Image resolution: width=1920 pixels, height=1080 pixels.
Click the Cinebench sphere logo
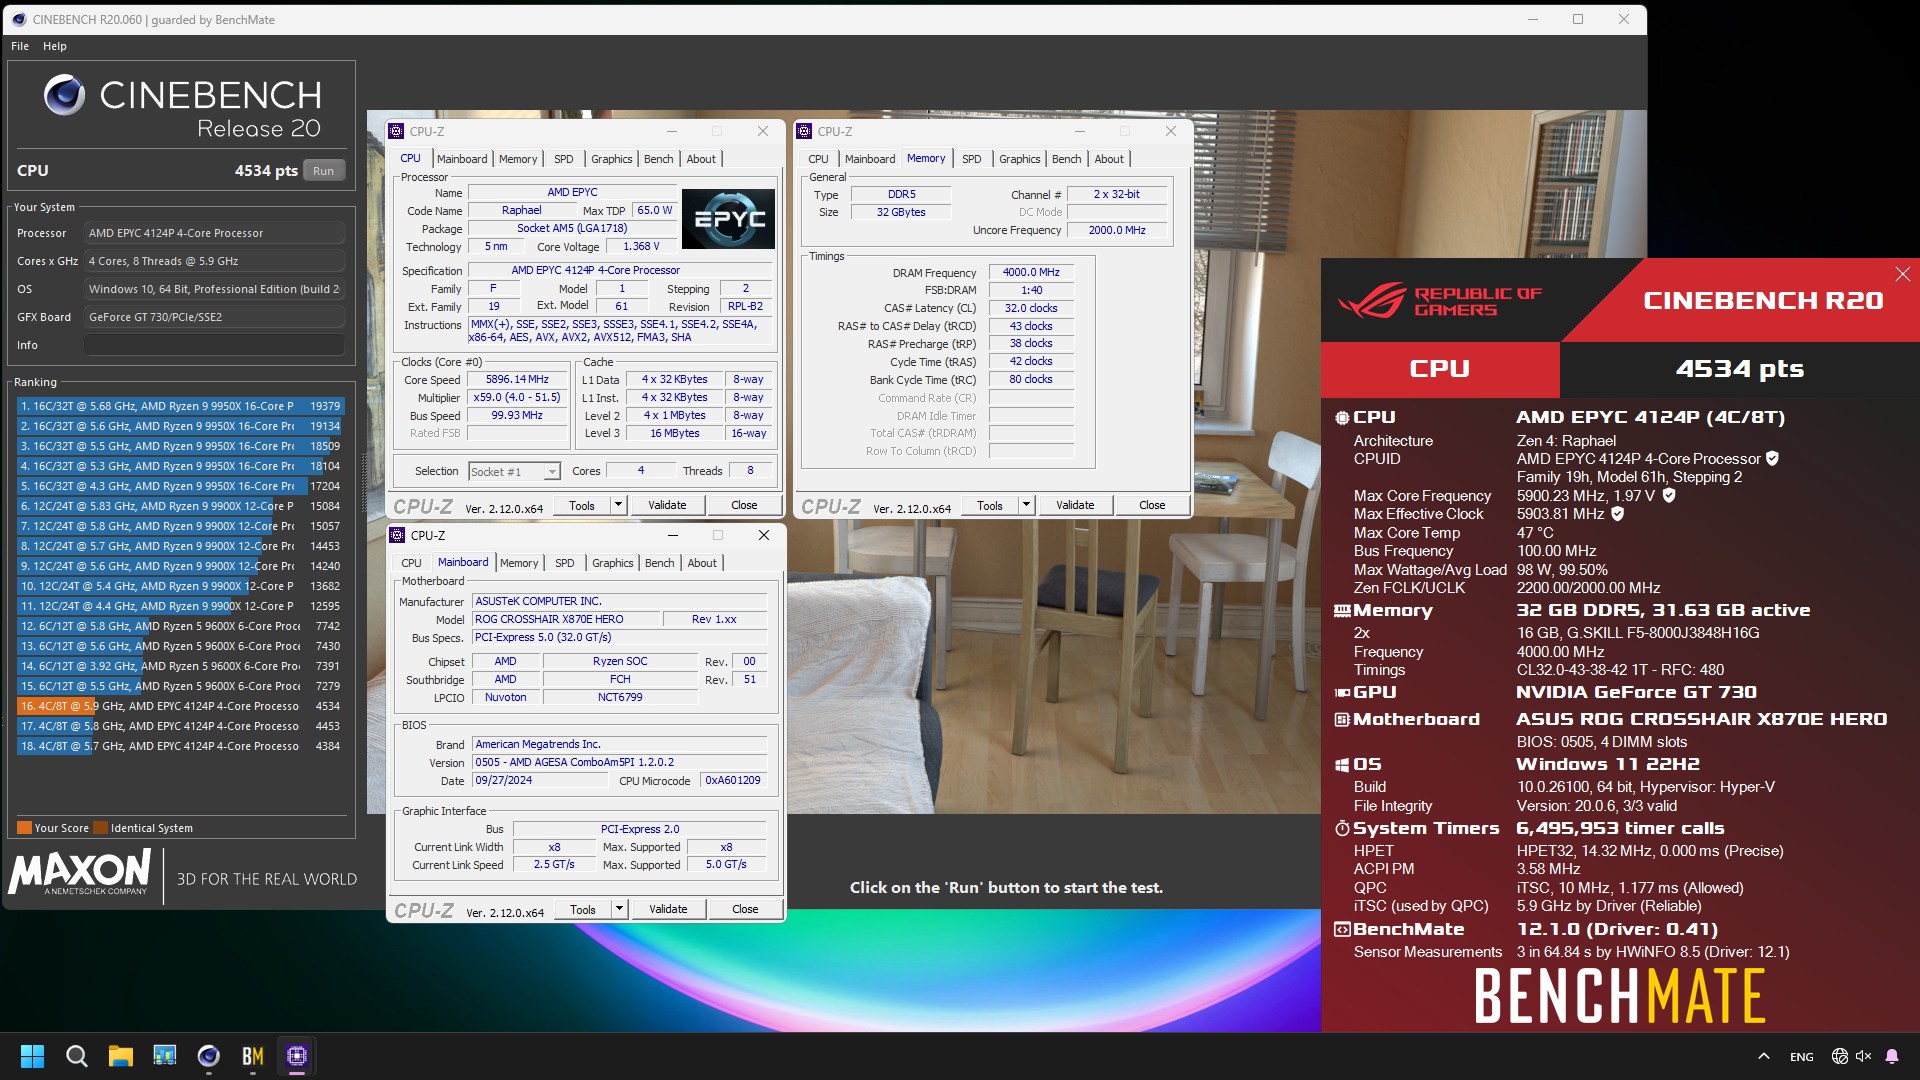[x=65, y=95]
